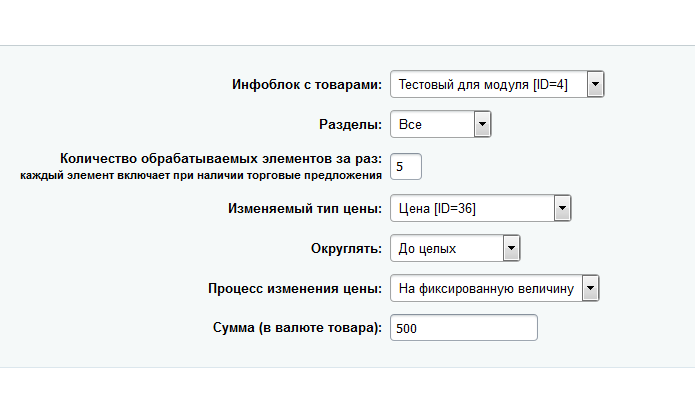Screen dimensions: 695x401
Task: Click the 'Разделы:' label text
Action: (349, 125)
